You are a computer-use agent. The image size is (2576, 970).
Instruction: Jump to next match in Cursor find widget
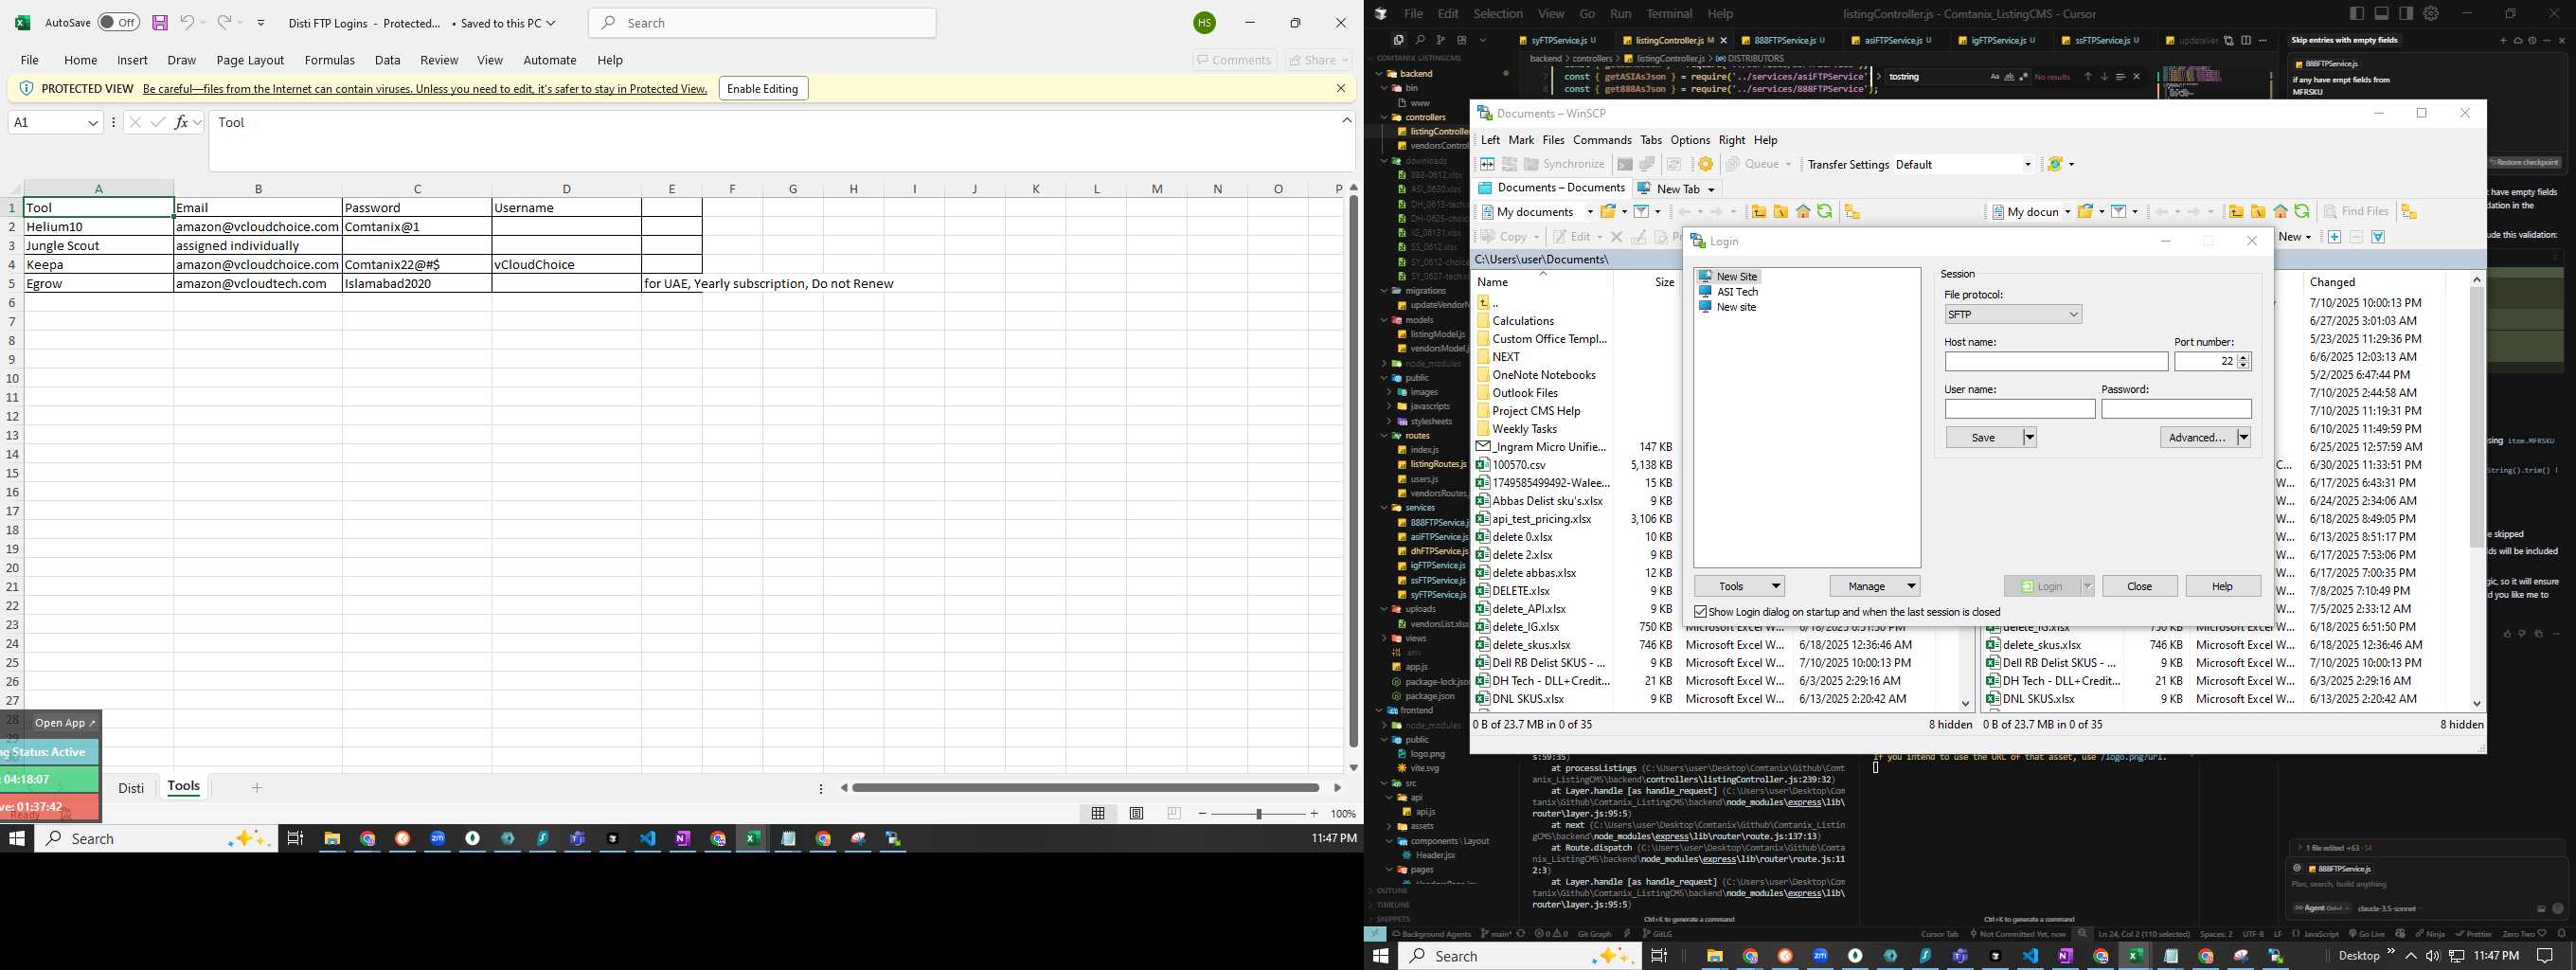click(2103, 77)
